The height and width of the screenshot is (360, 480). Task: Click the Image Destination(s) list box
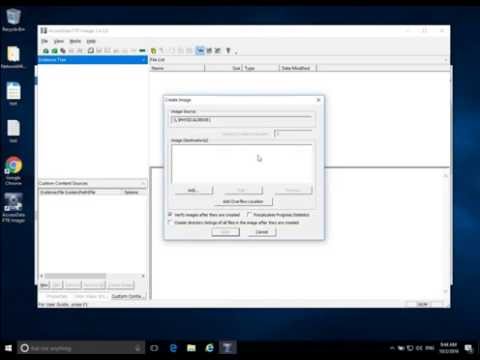pyautogui.click(x=242, y=164)
